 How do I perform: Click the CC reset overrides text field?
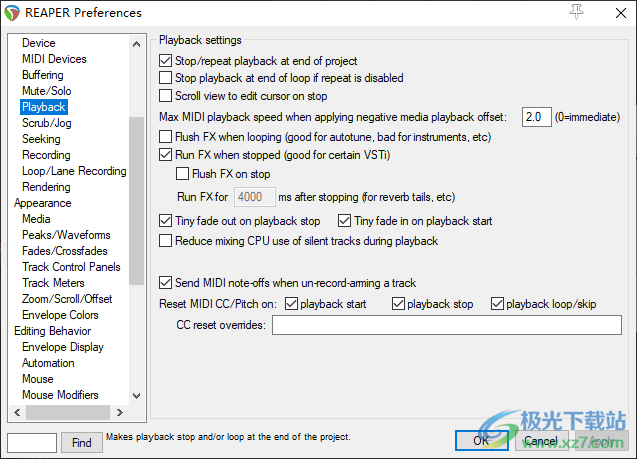coord(446,325)
